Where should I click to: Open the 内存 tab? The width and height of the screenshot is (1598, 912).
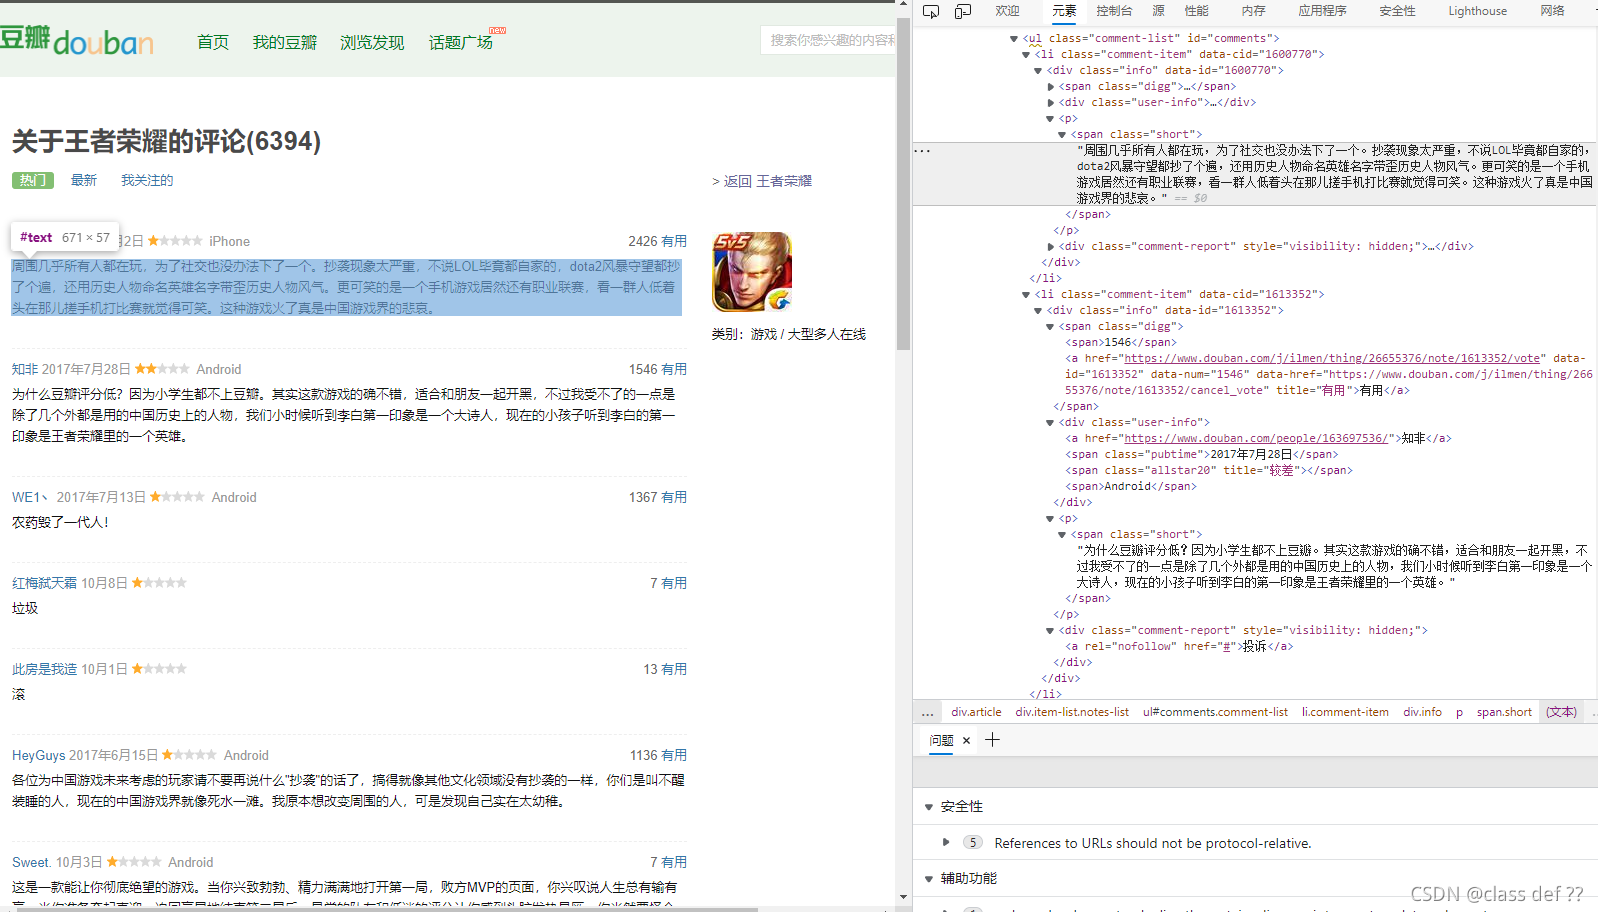coord(1253,11)
